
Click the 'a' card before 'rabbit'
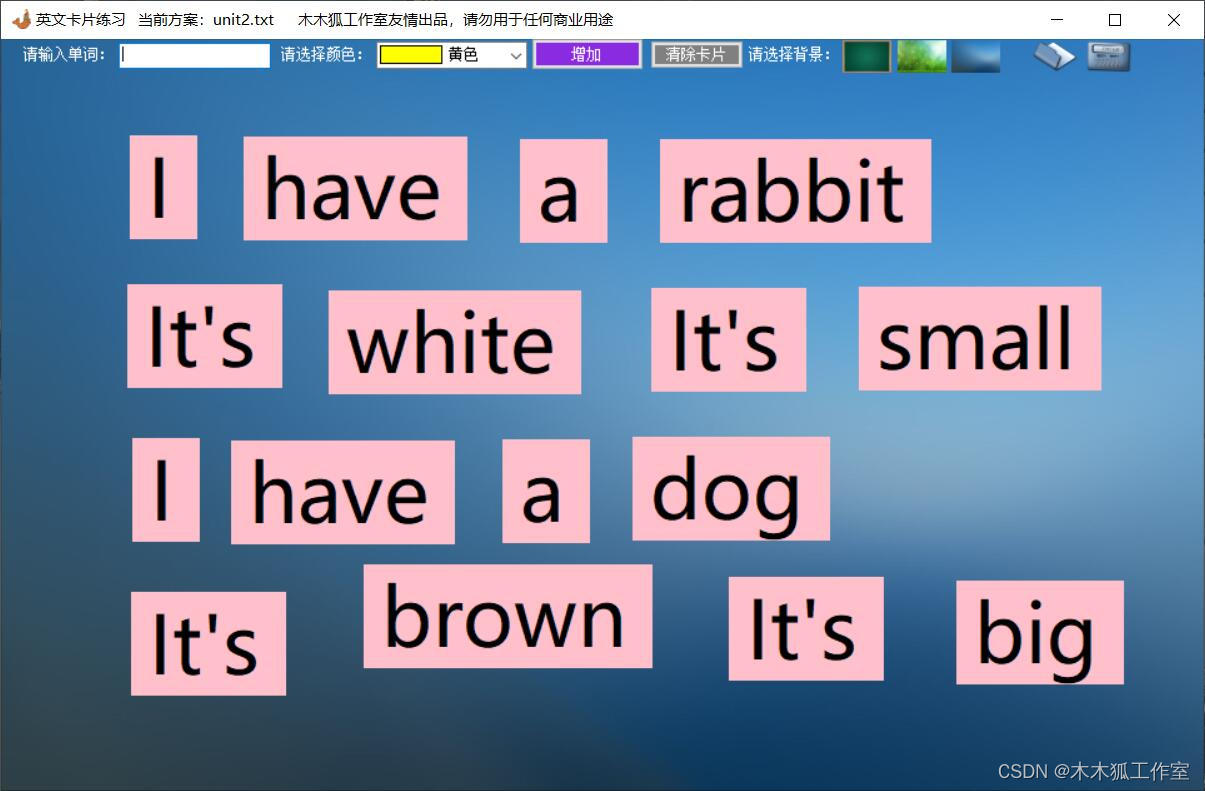563,191
